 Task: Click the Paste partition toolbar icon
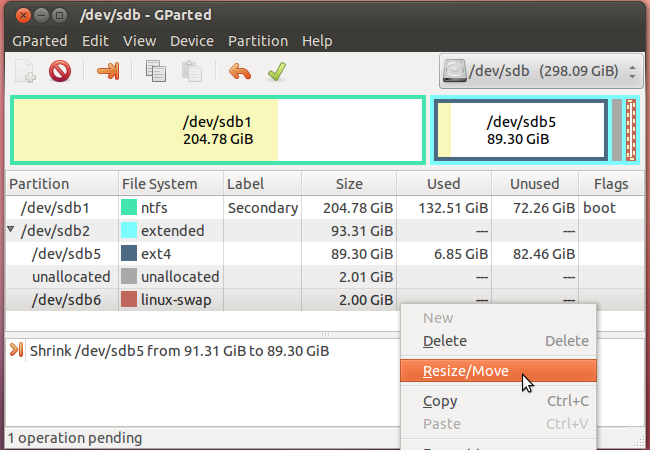pos(192,71)
